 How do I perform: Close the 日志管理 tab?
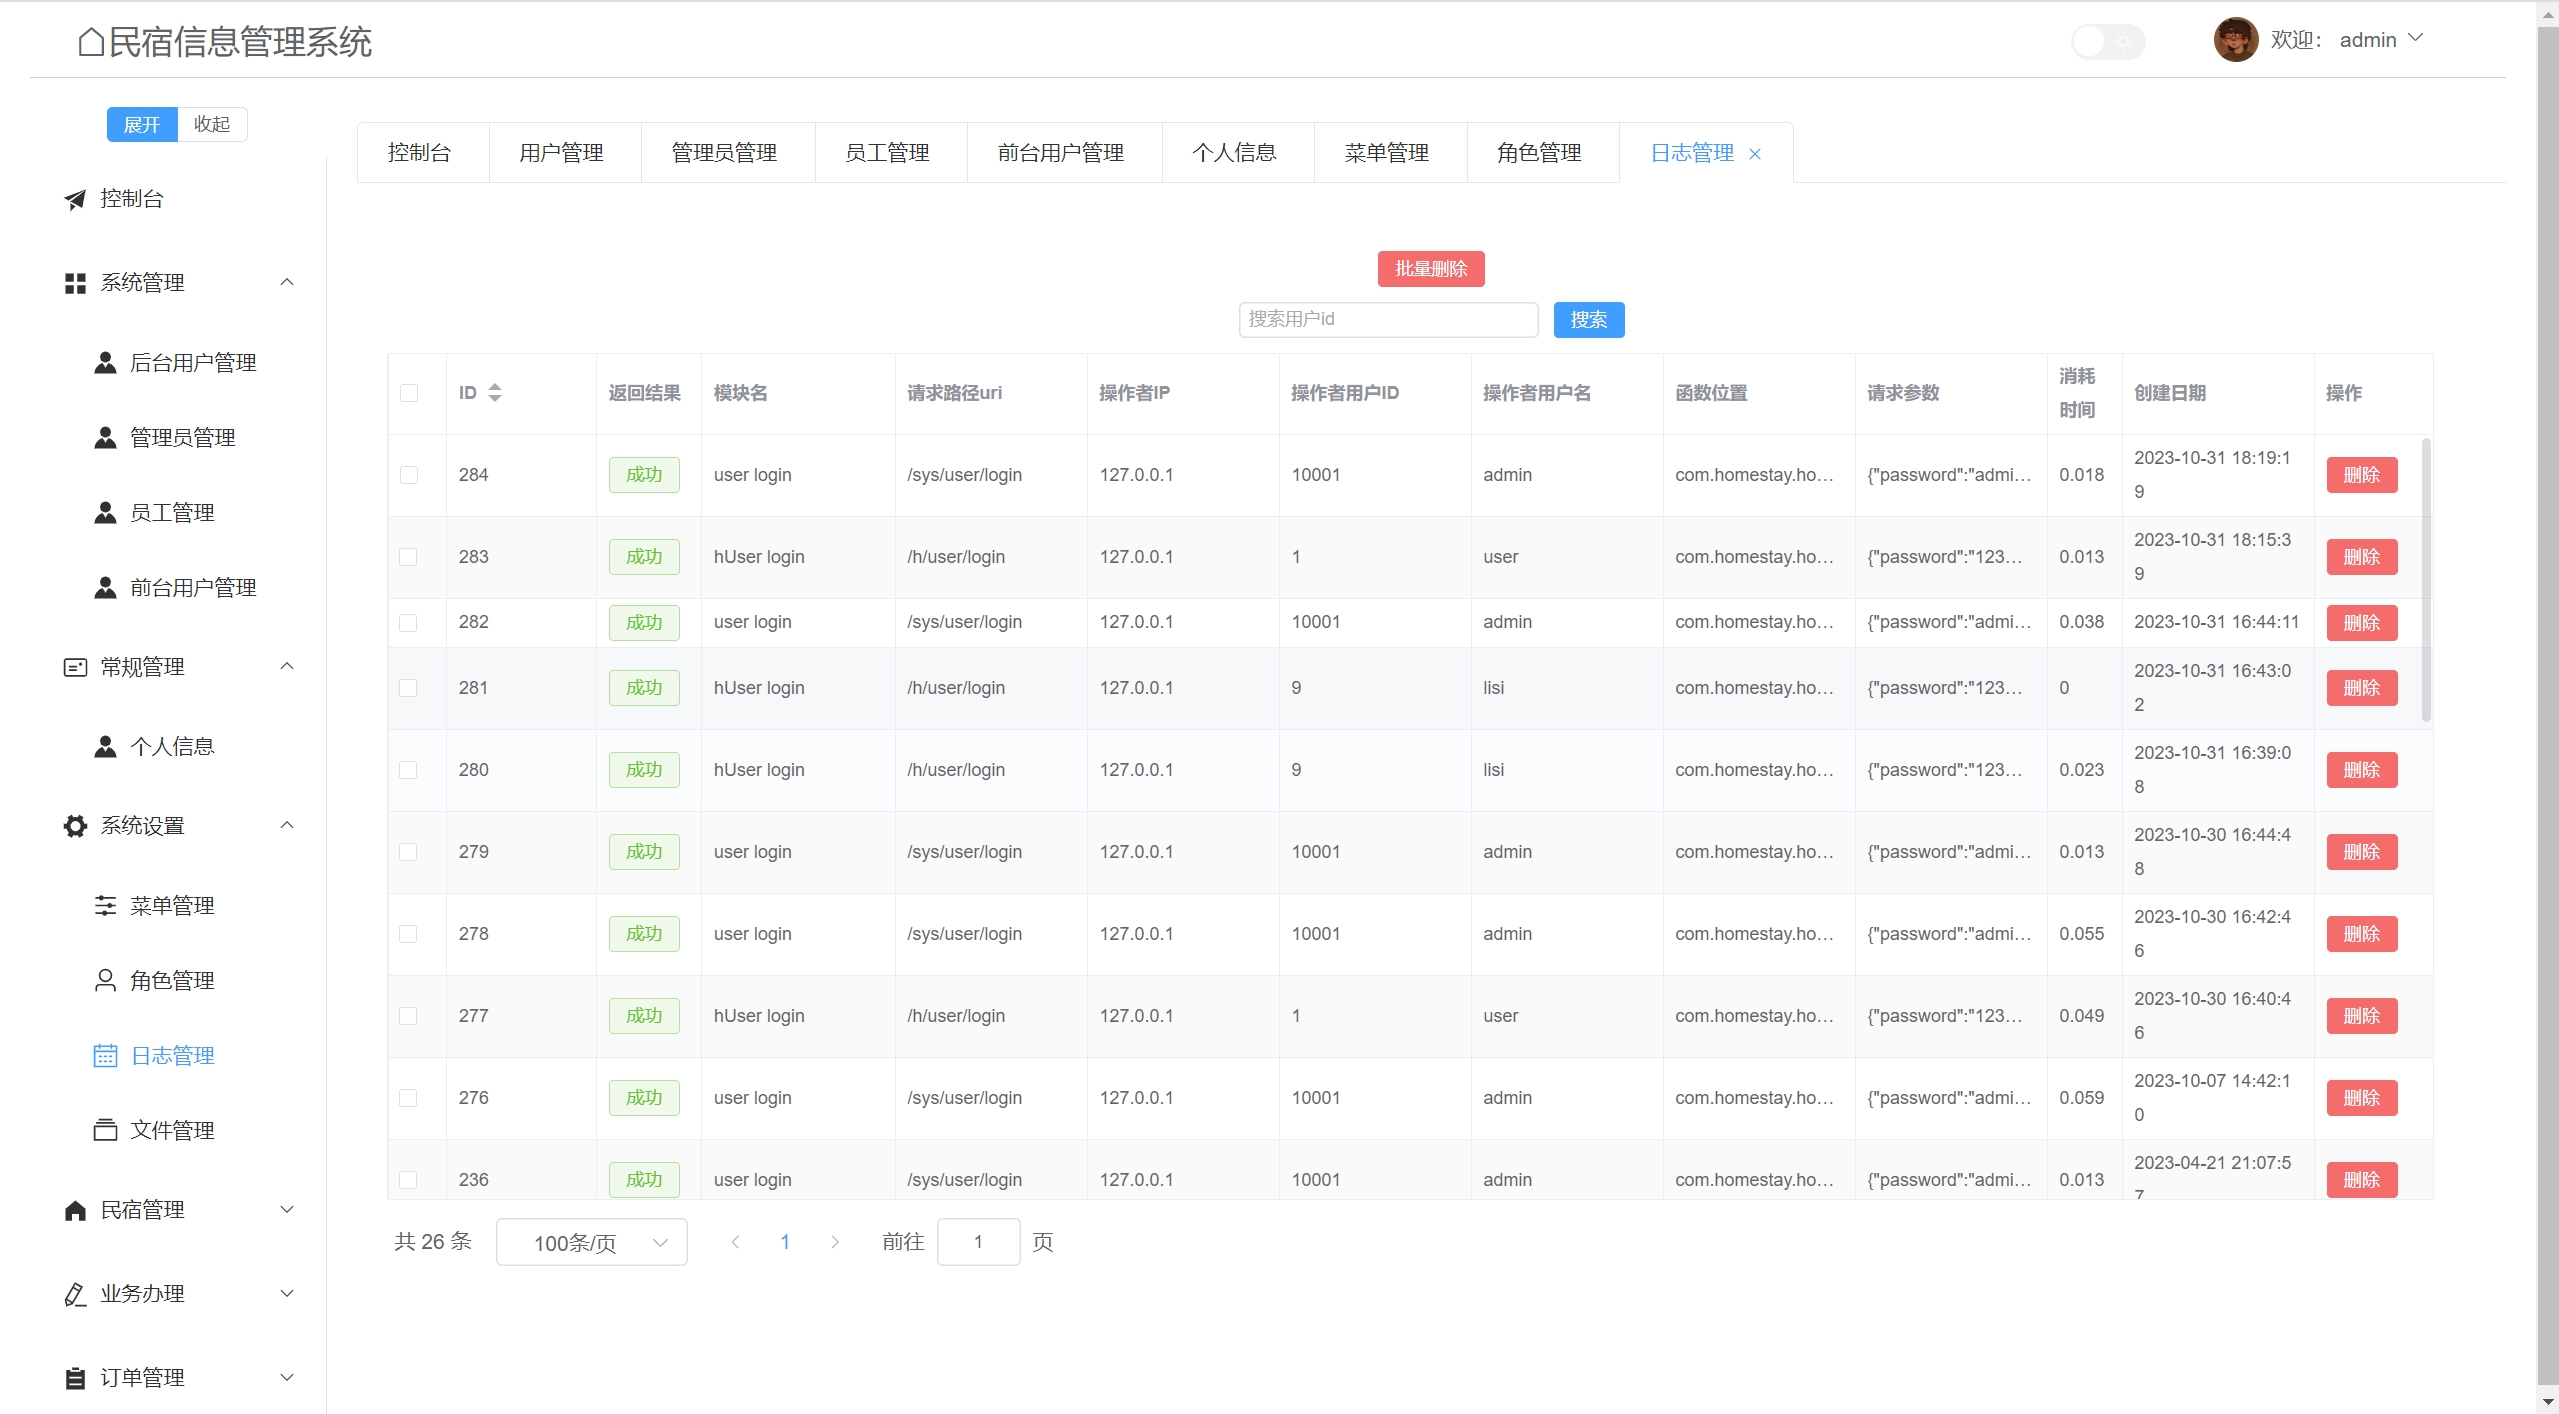tap(1755, 154)
